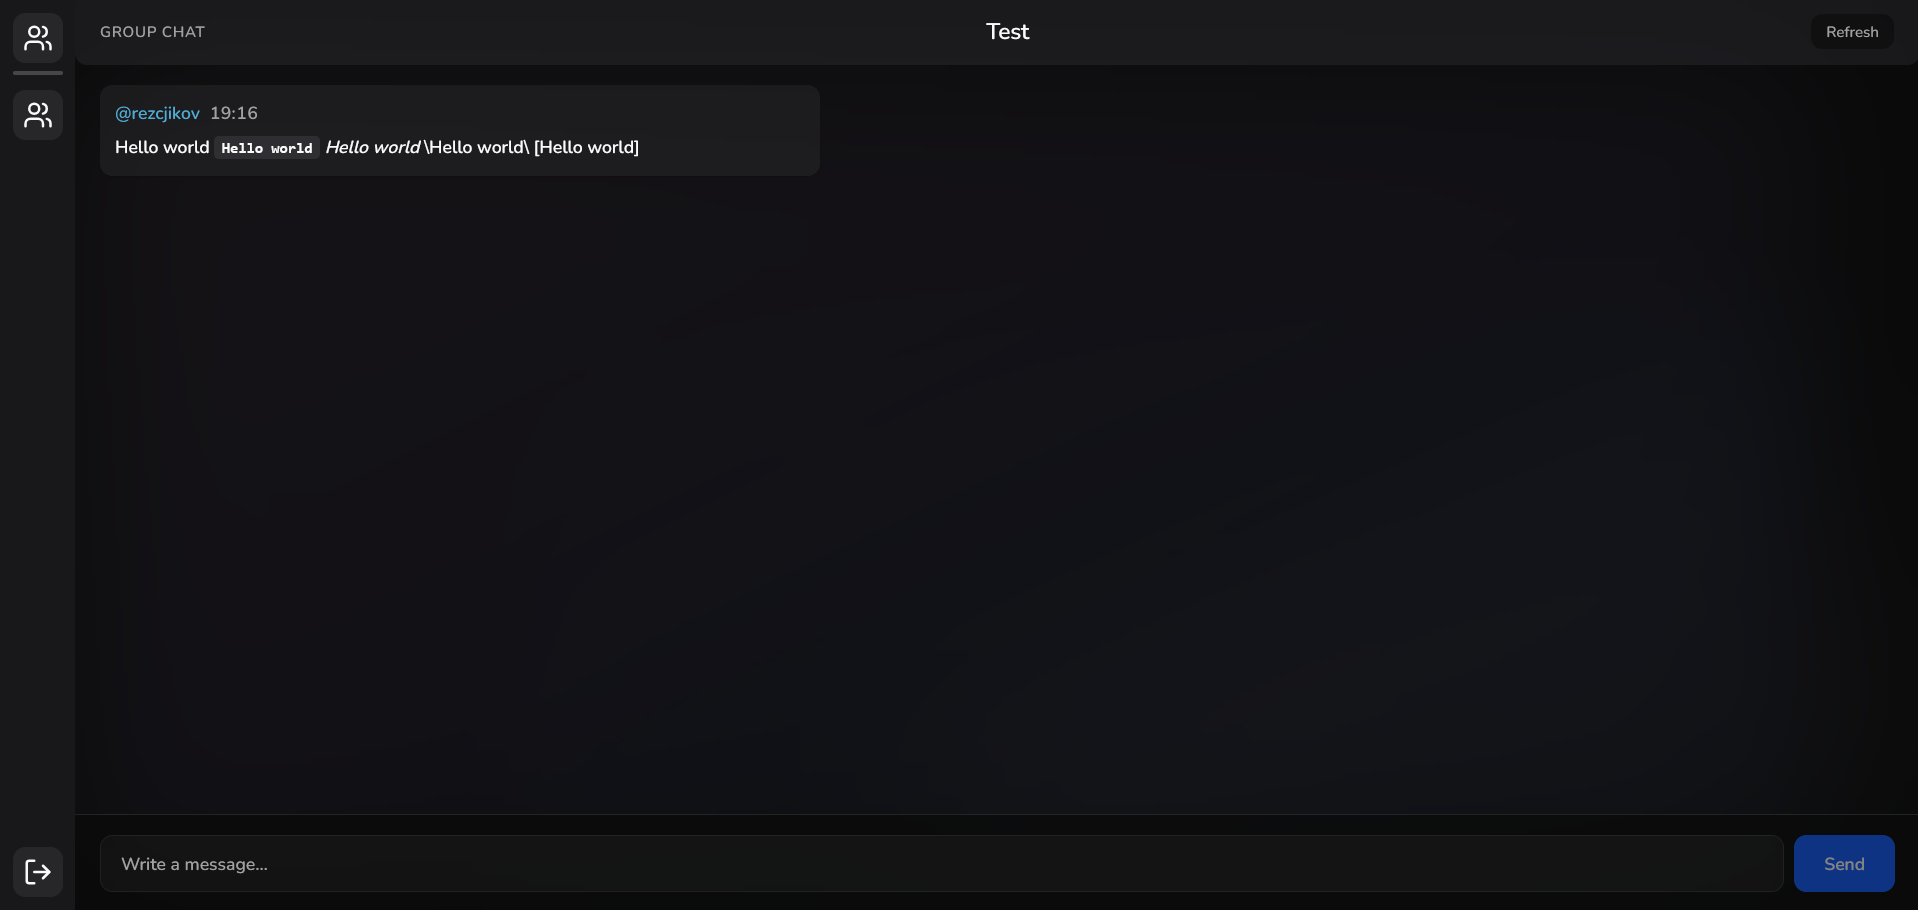The image size is (1918, 910).
Task: Click the 19:16 message timestamp
Action: [234, 113]
